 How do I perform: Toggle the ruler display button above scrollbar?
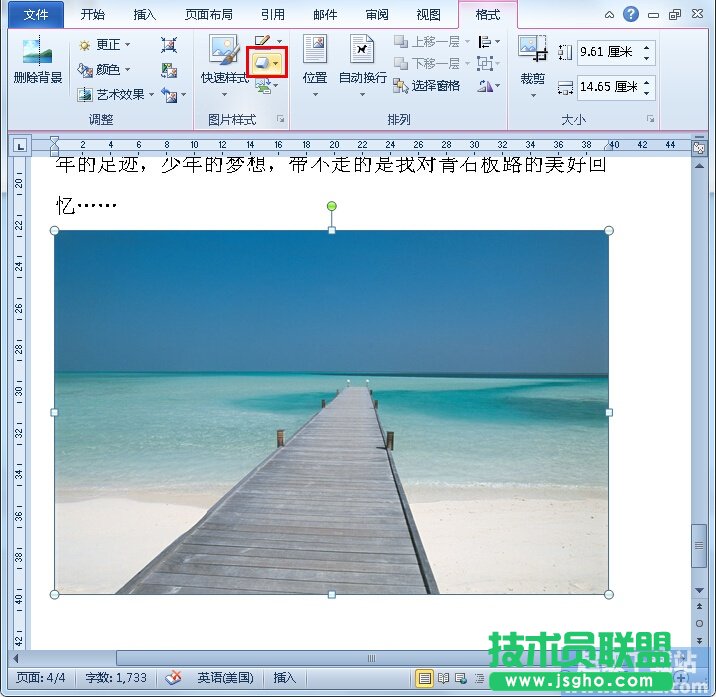699,148
